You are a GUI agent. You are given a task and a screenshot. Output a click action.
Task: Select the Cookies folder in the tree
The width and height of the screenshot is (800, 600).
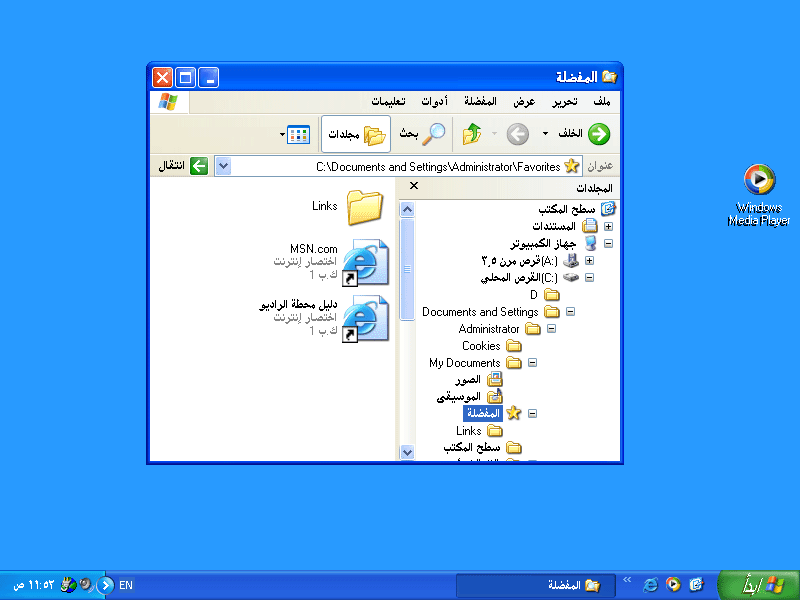point(481,346)
